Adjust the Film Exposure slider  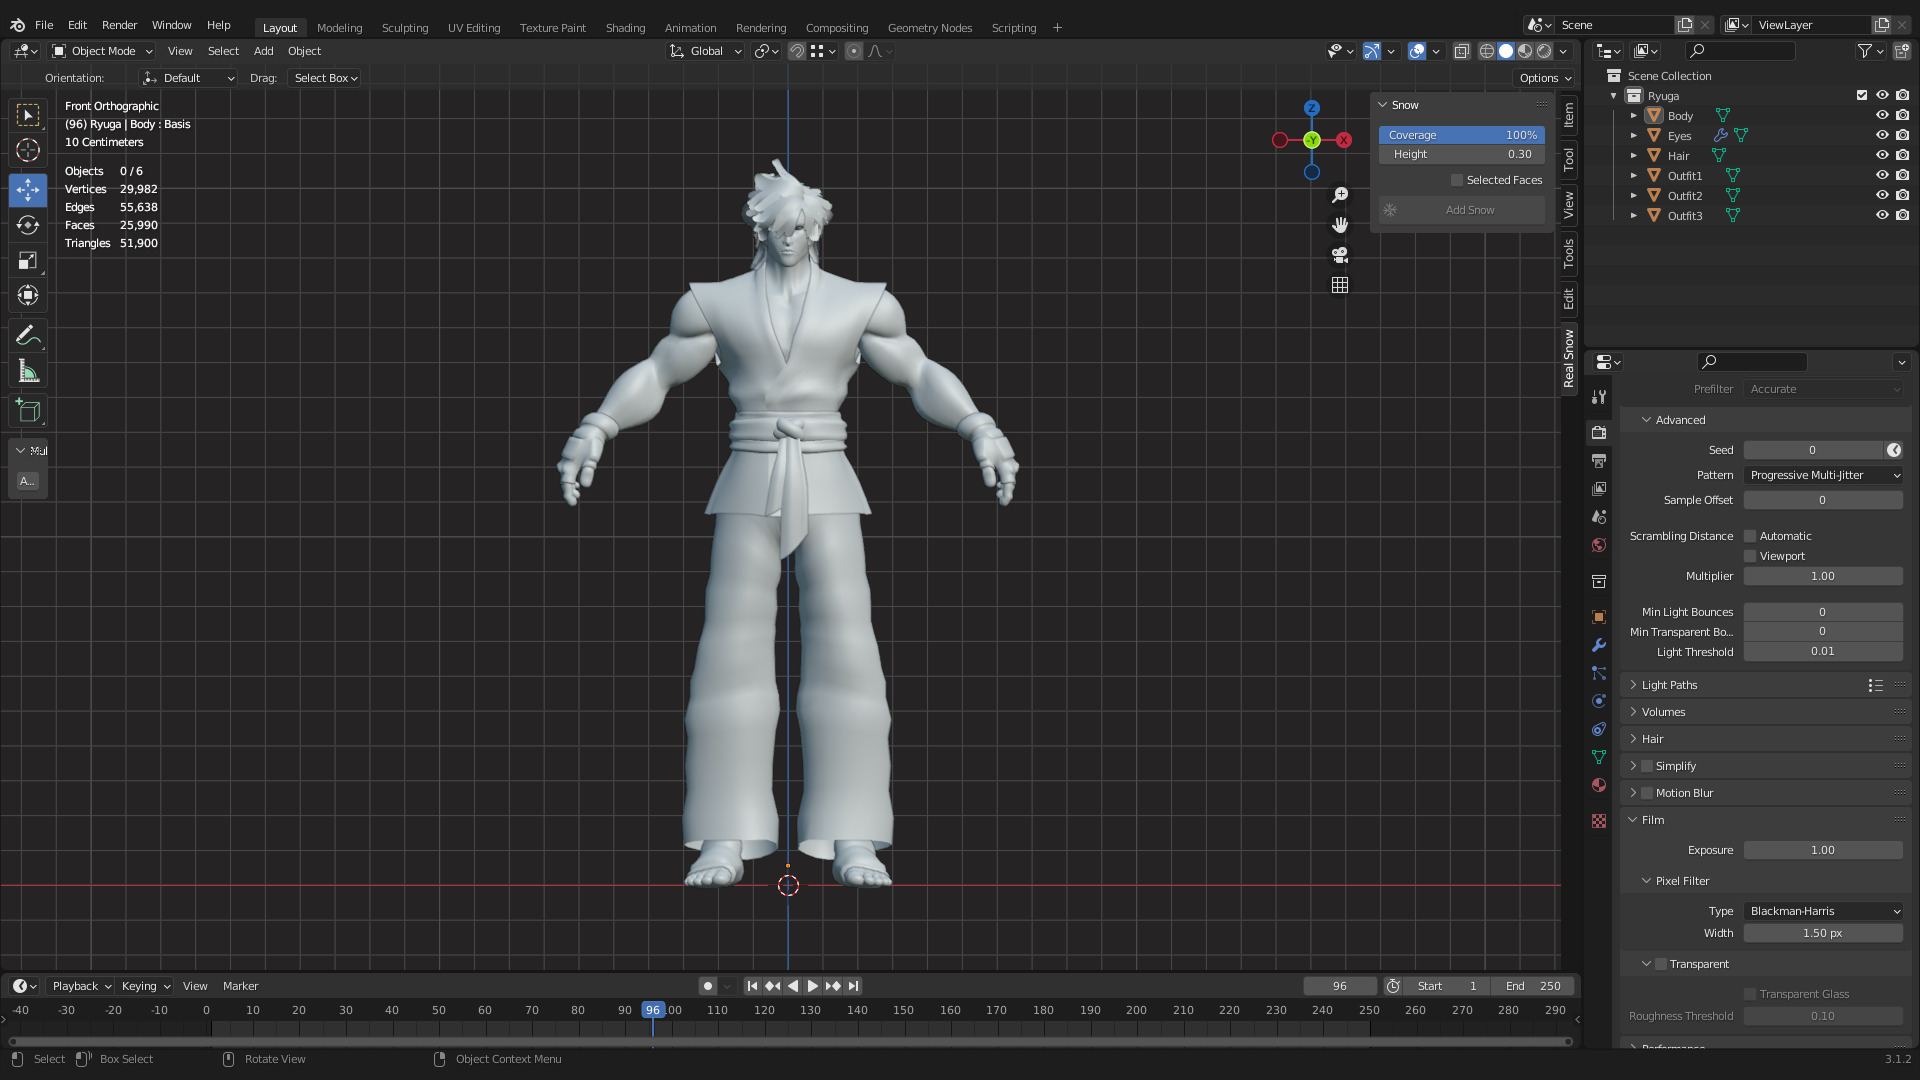click(1823, 850)
